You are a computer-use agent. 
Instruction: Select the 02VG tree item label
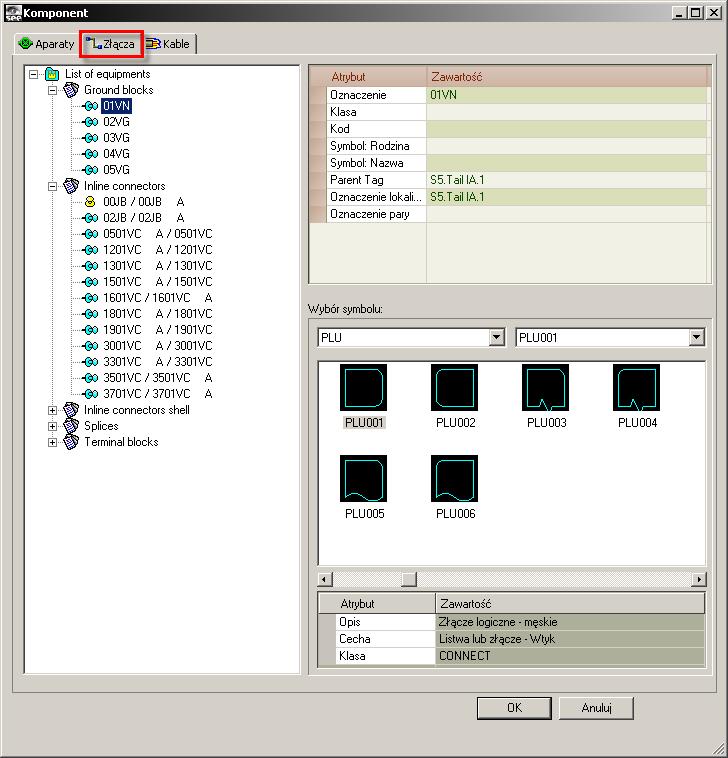116,122
